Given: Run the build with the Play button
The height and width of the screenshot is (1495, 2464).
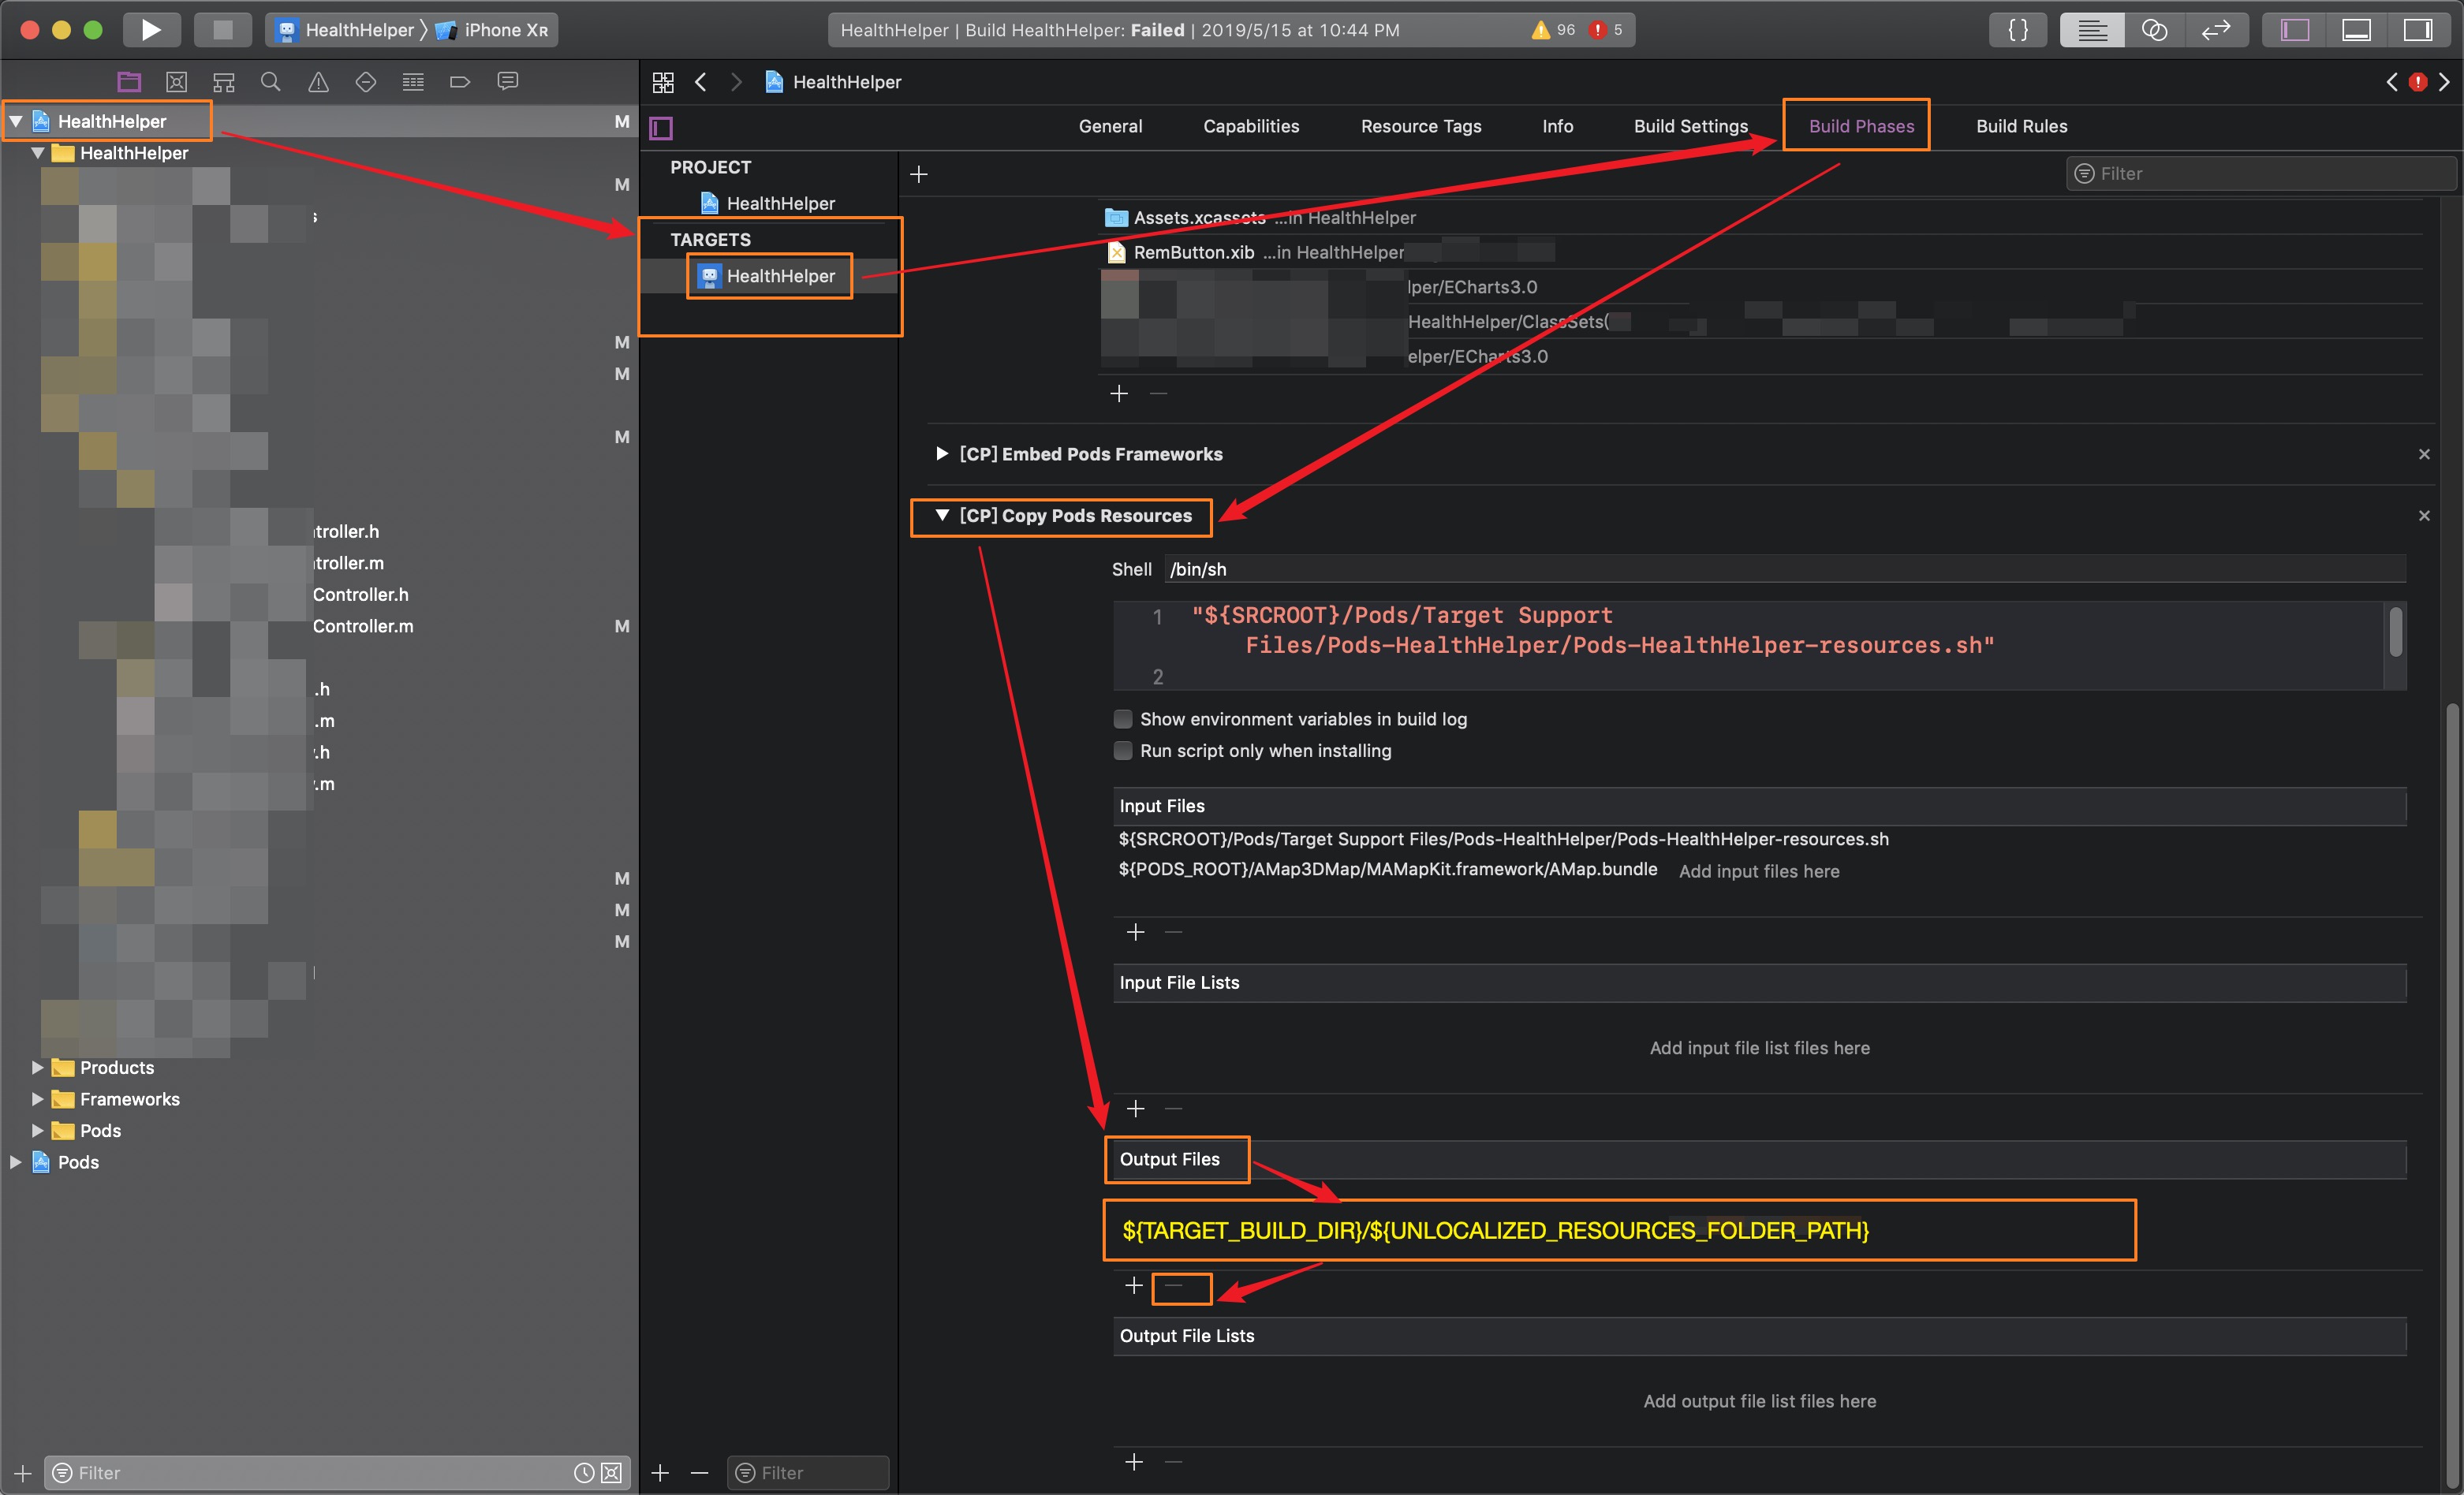Looking at the screenshot, I should point(151,30).
